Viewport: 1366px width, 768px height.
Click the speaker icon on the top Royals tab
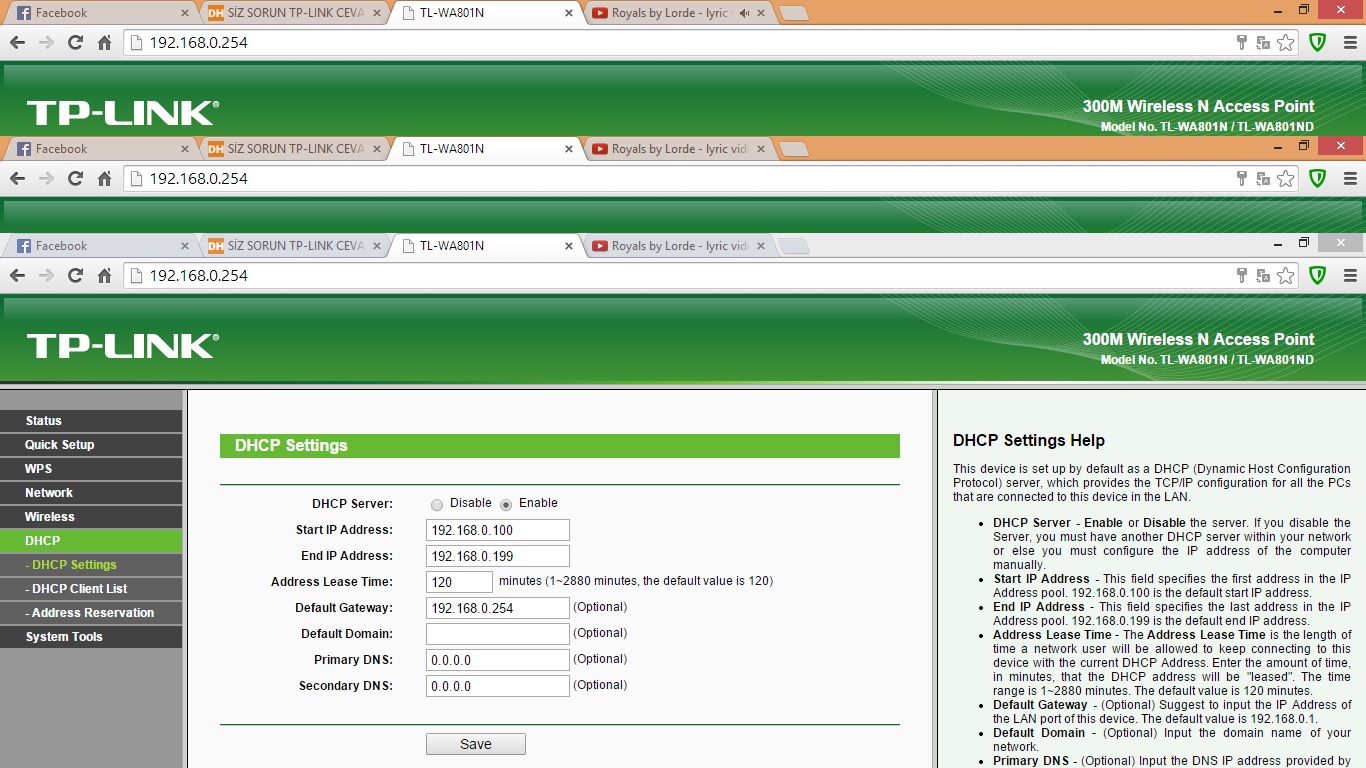pyautogui.click(x=743, y=13)
